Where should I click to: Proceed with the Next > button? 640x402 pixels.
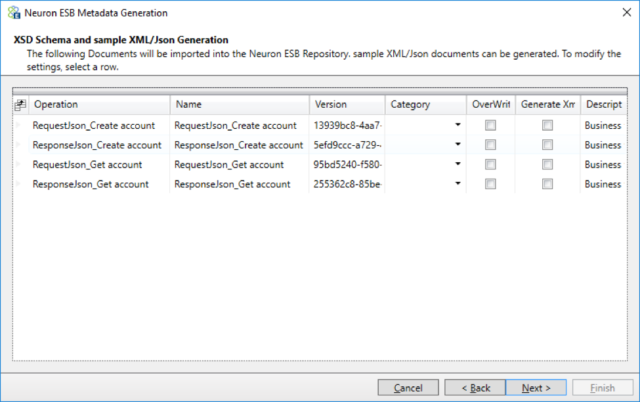tap(536, 388)
